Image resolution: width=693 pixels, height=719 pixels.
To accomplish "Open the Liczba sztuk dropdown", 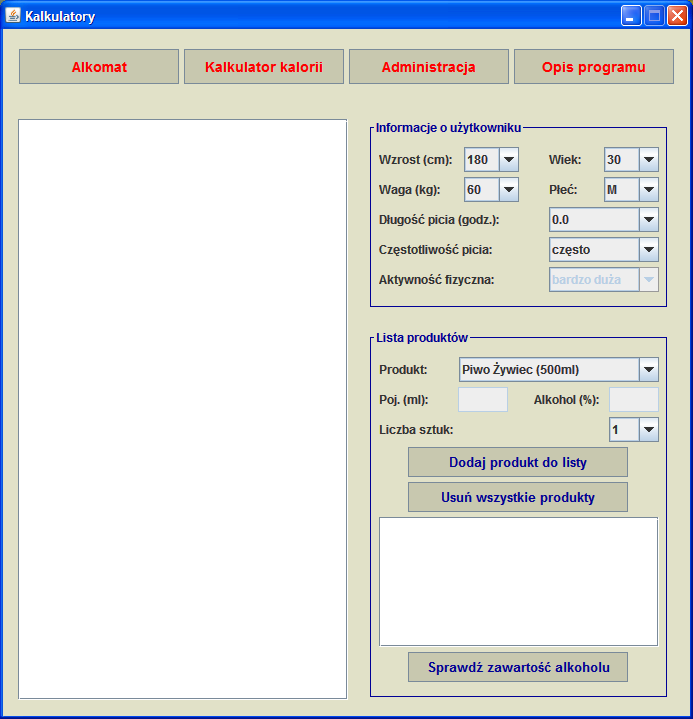I will 649,430.
